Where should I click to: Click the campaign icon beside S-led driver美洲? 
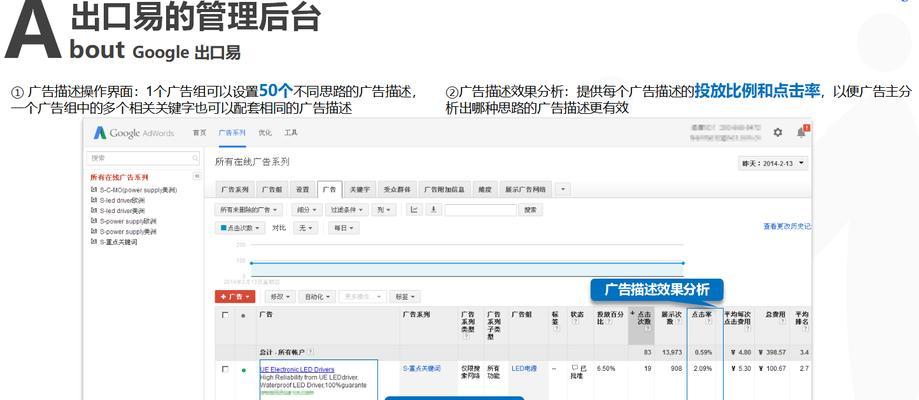(94, 211)
